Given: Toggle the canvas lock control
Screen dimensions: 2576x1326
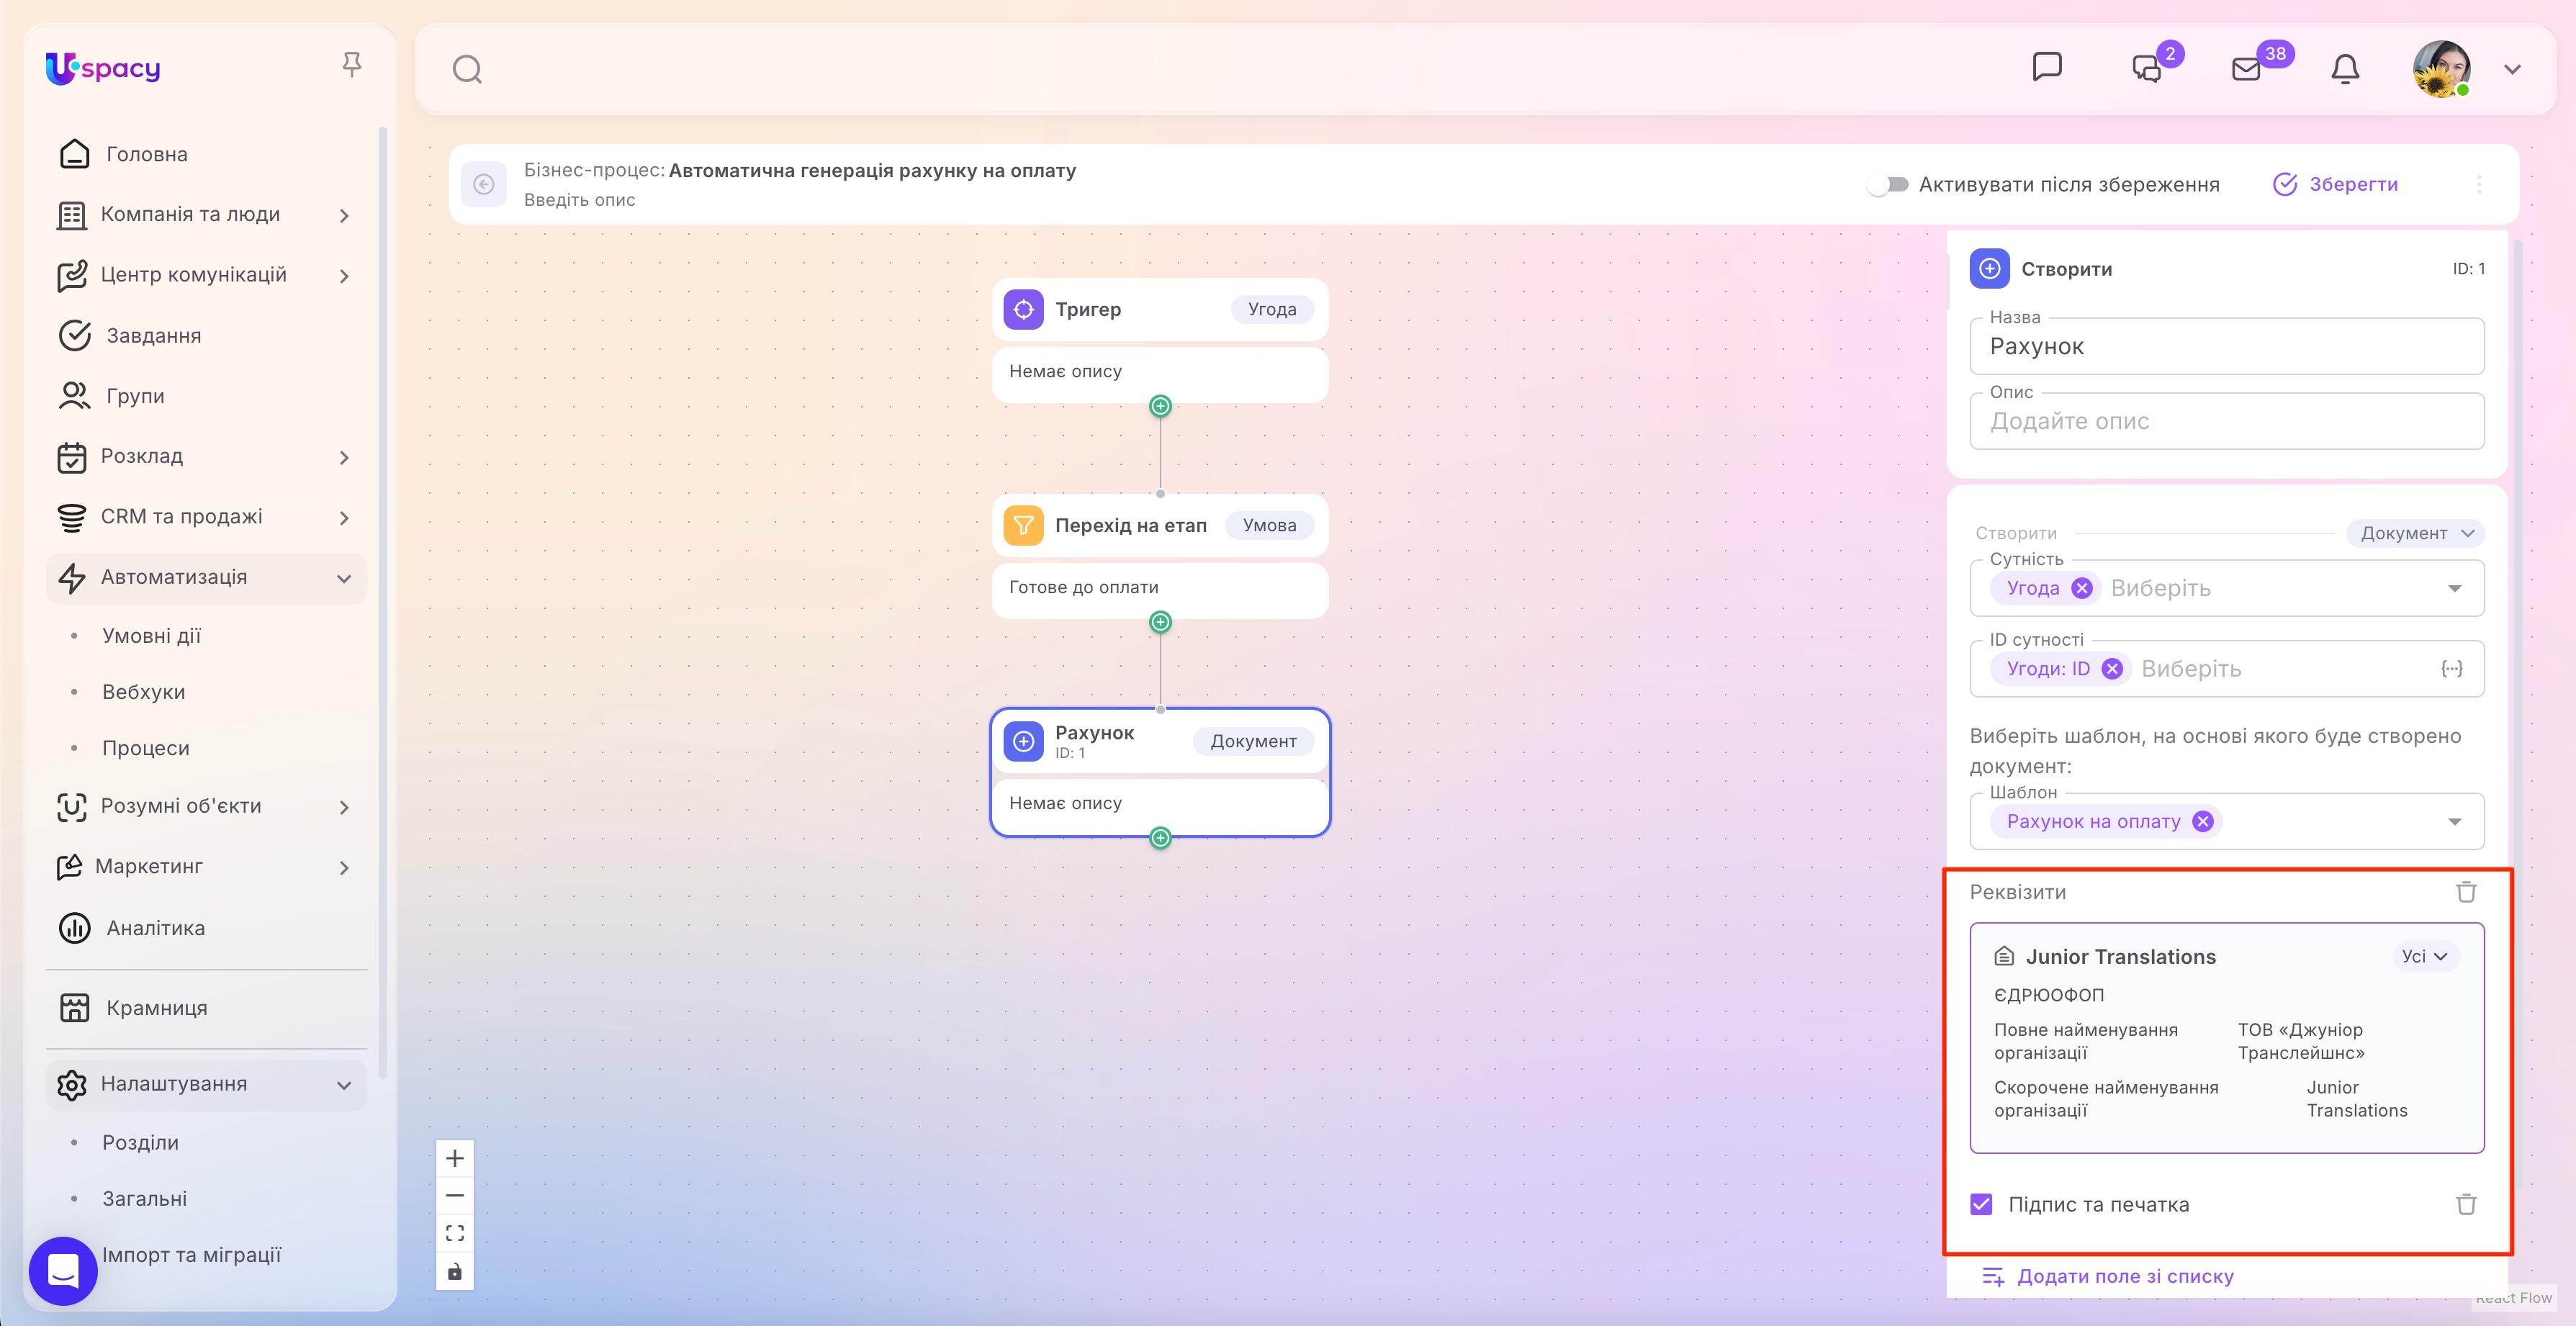Looking at the screenshot, I should 455,1271.
